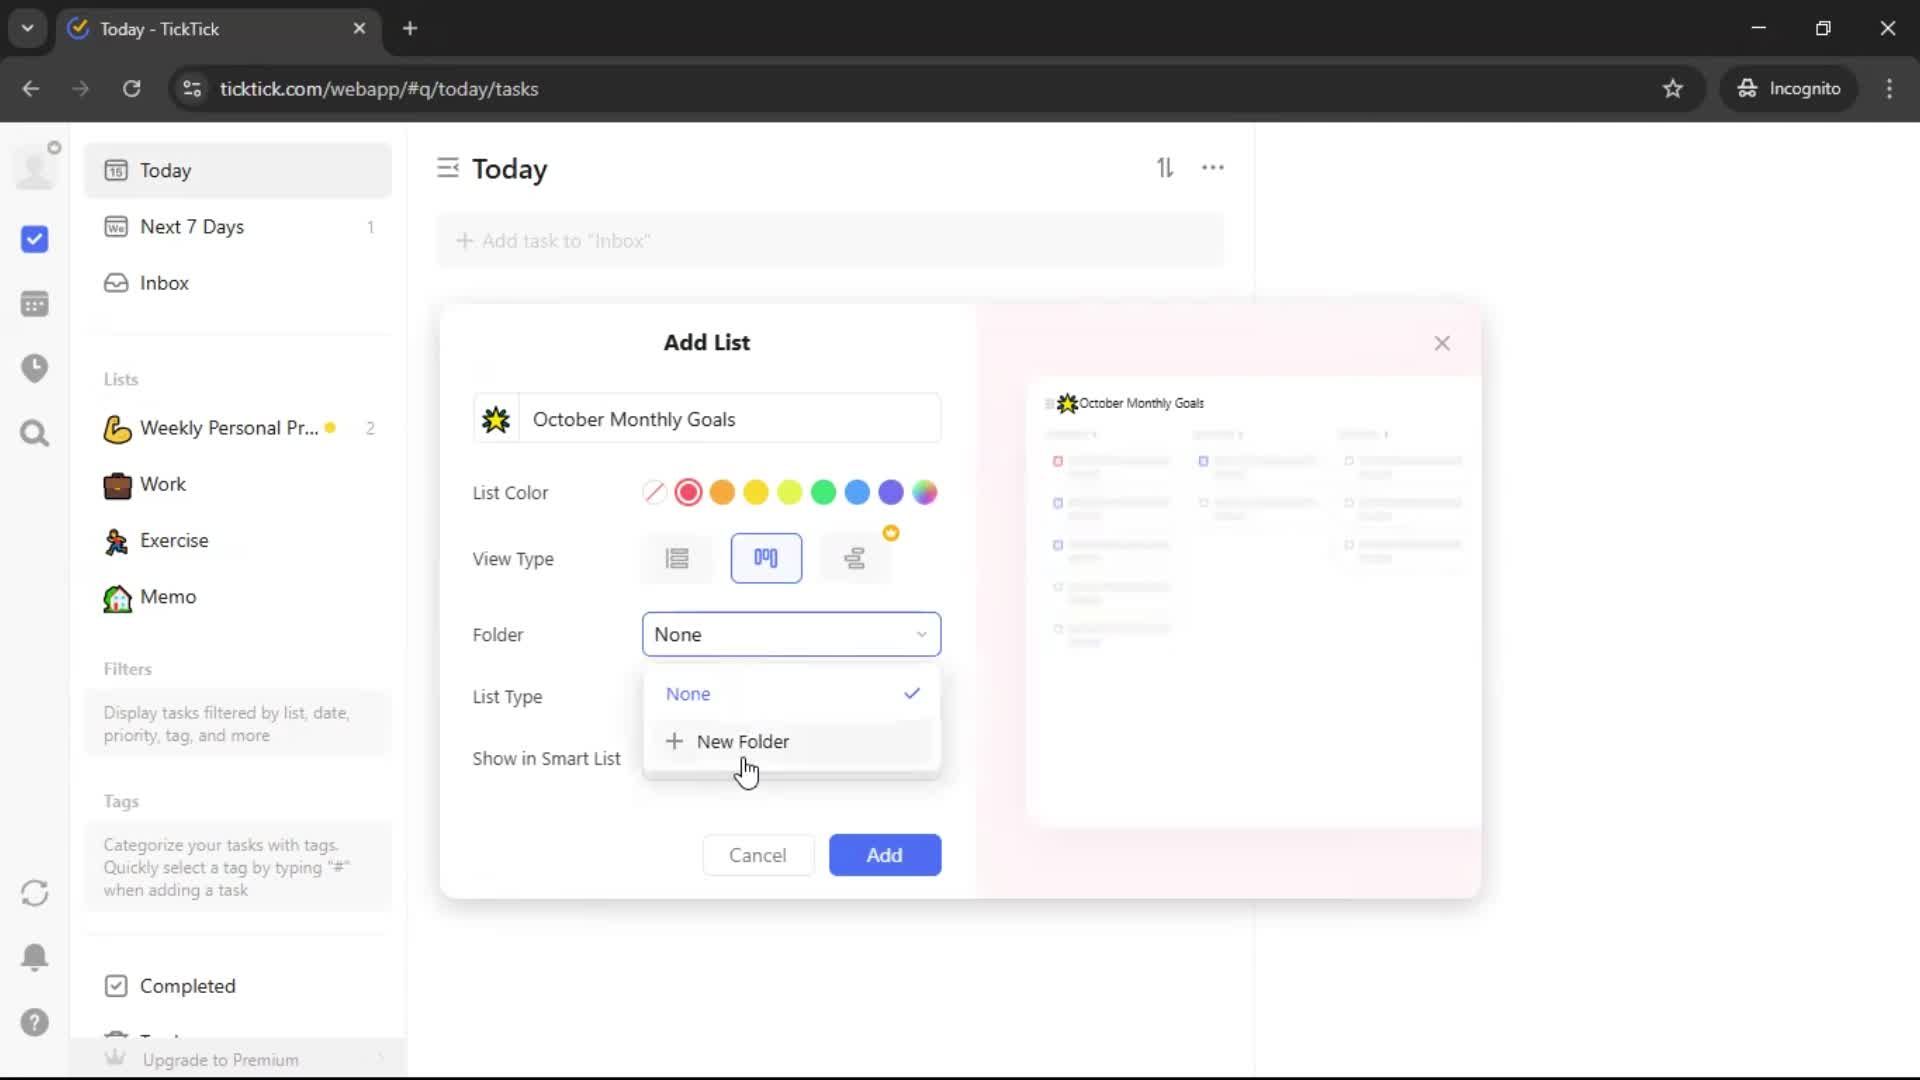
Task: Click the Search magnifier icon in sidebar
Action: [x=34, y=433]
